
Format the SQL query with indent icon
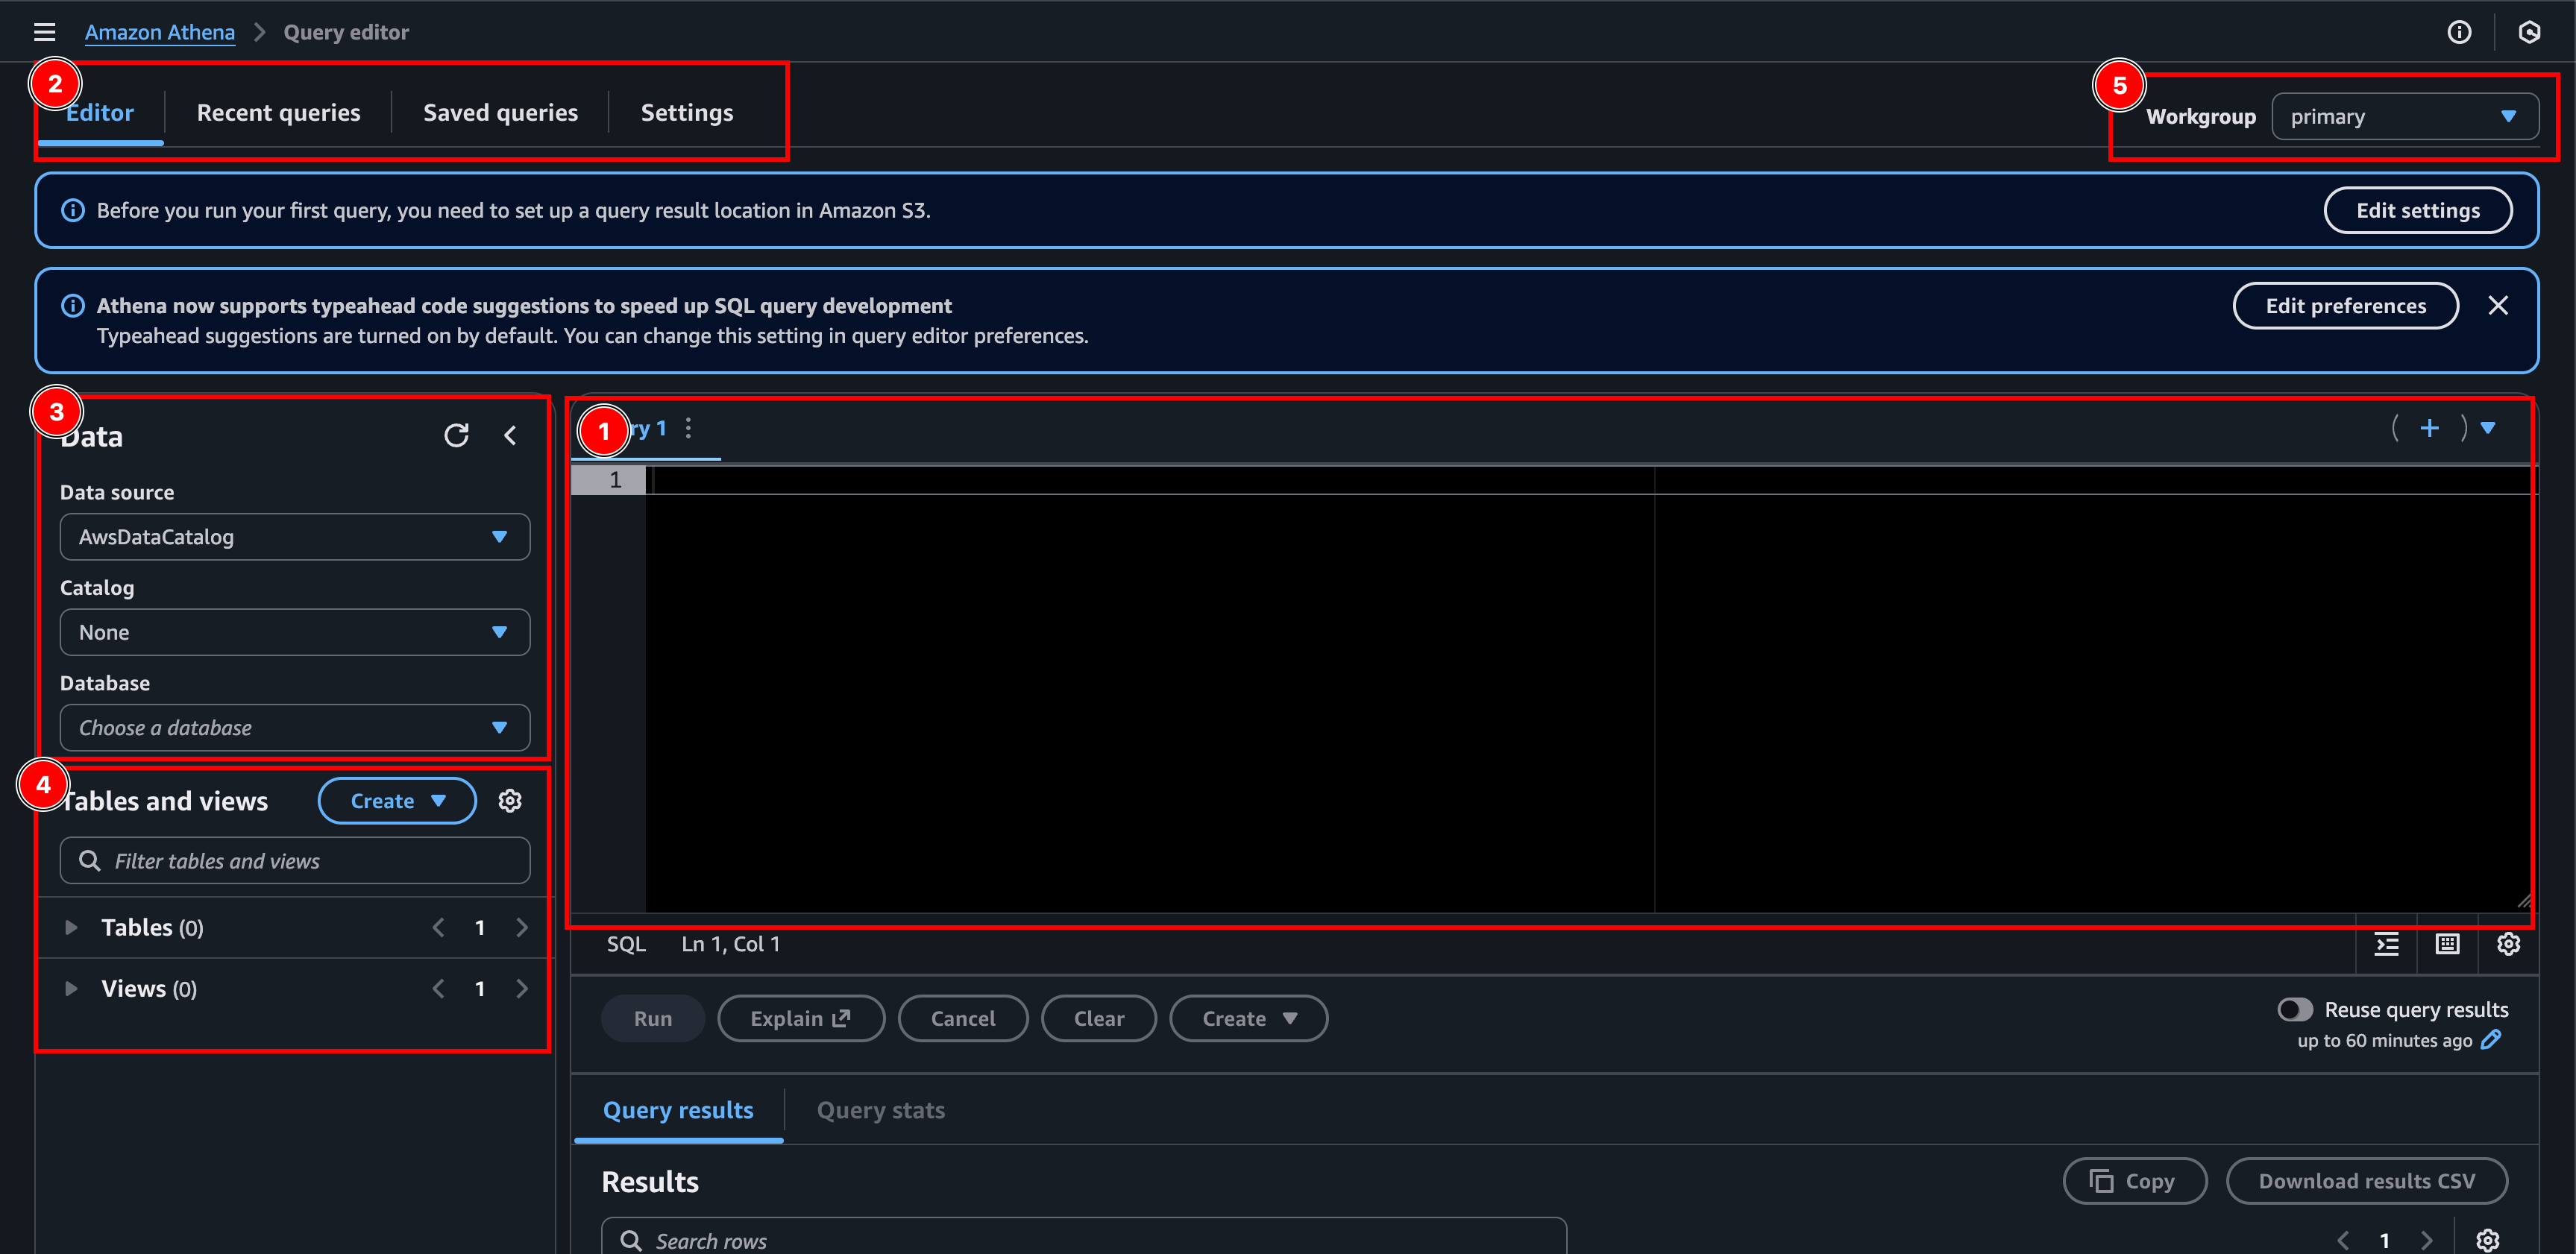click(2386, 943)
